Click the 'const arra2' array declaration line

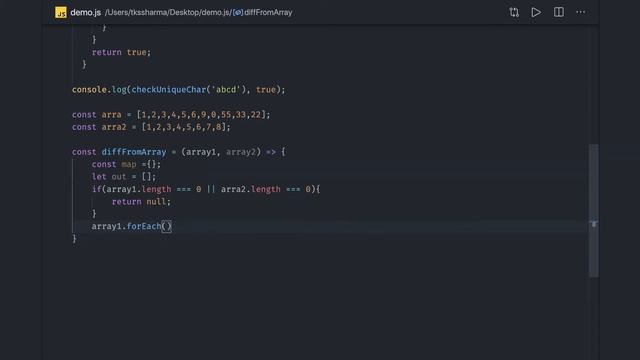pos(151,127)
